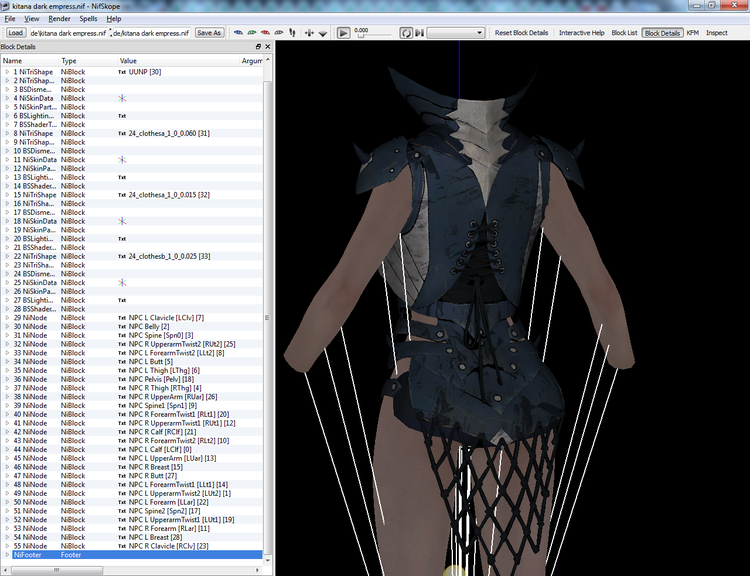Viewport: 750px width, 576px height.
Task: Click Txt icon beside NPC Spine2 [Spn2]
Action: click(x=122, y=511)
